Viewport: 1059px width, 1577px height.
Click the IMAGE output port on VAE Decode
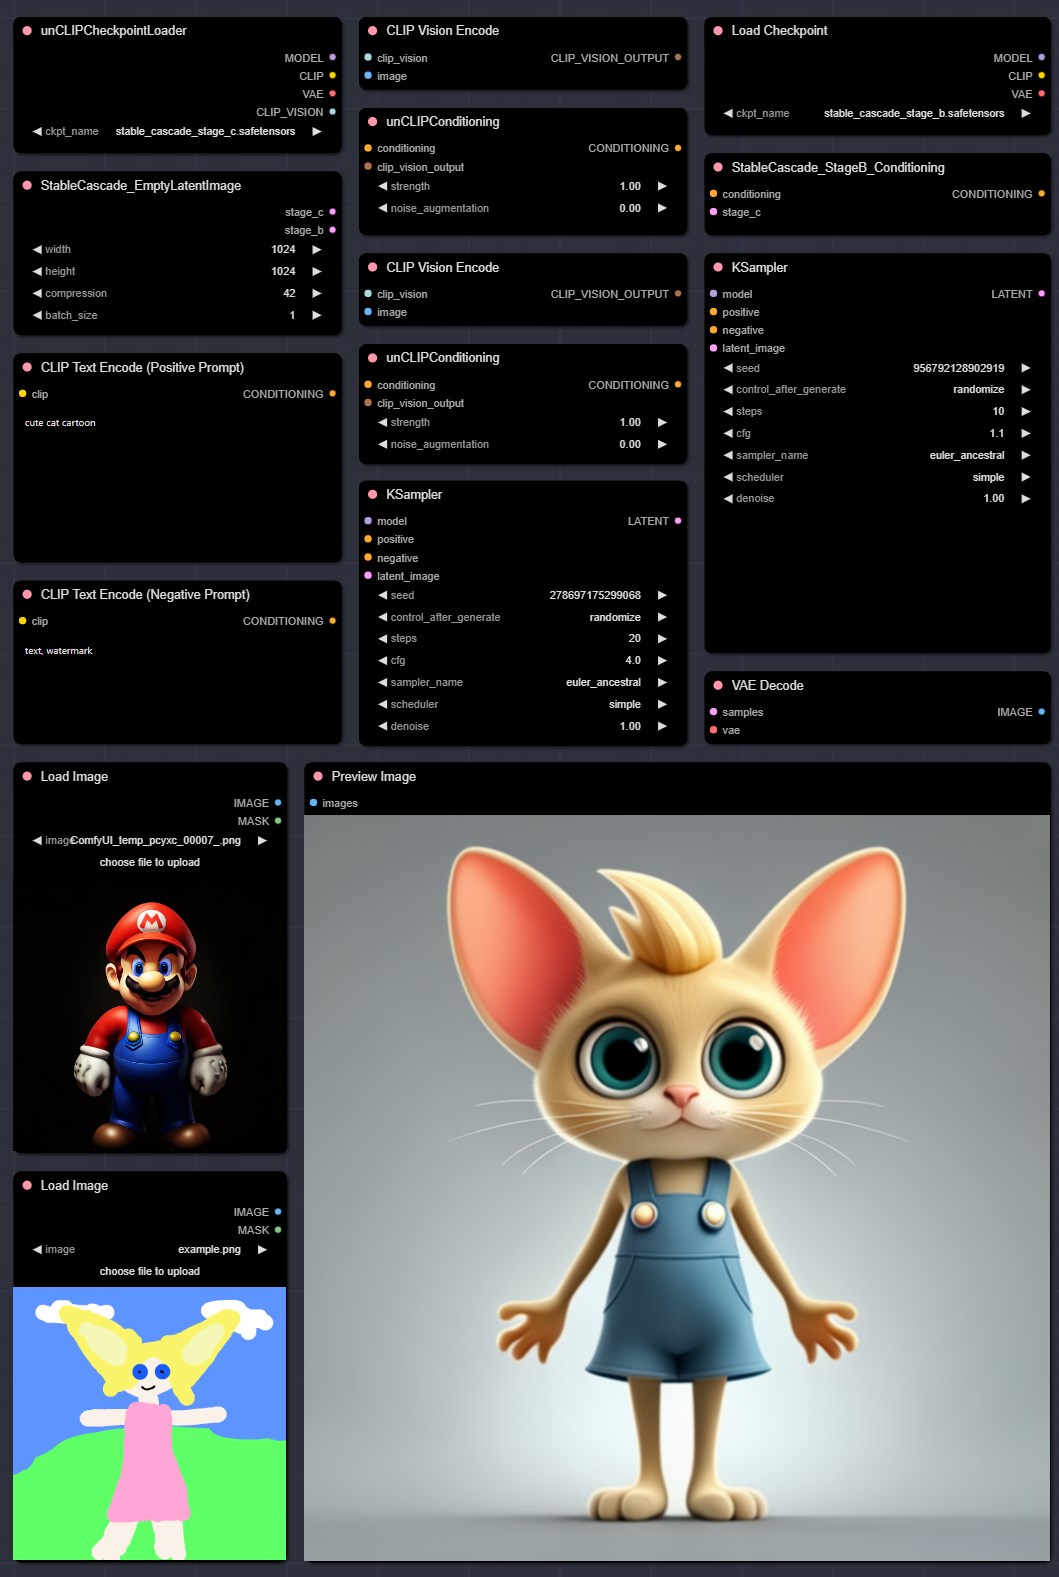[1041, 712]
